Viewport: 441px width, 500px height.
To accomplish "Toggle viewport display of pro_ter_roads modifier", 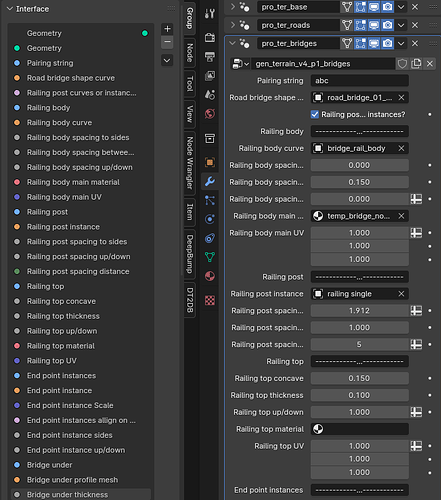I will (x=374, y=25).
